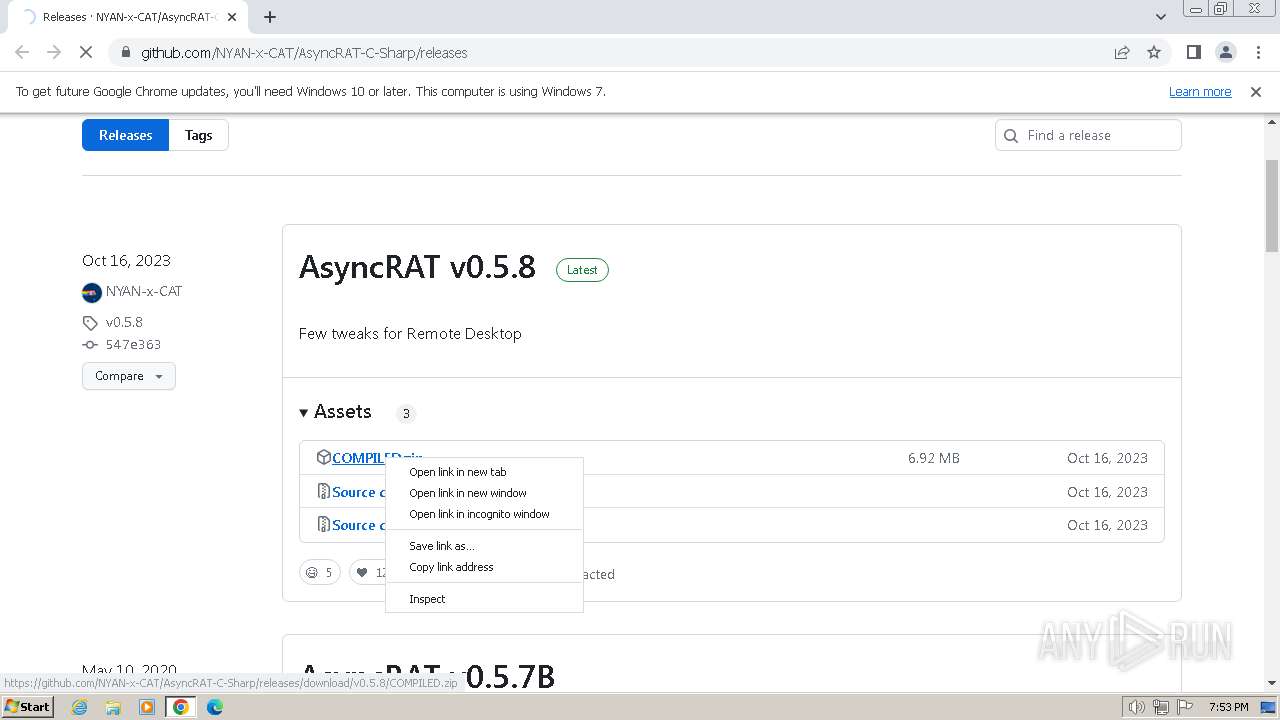
Task: Click the second Source code archive icon
Action: (x=323, y=524)
